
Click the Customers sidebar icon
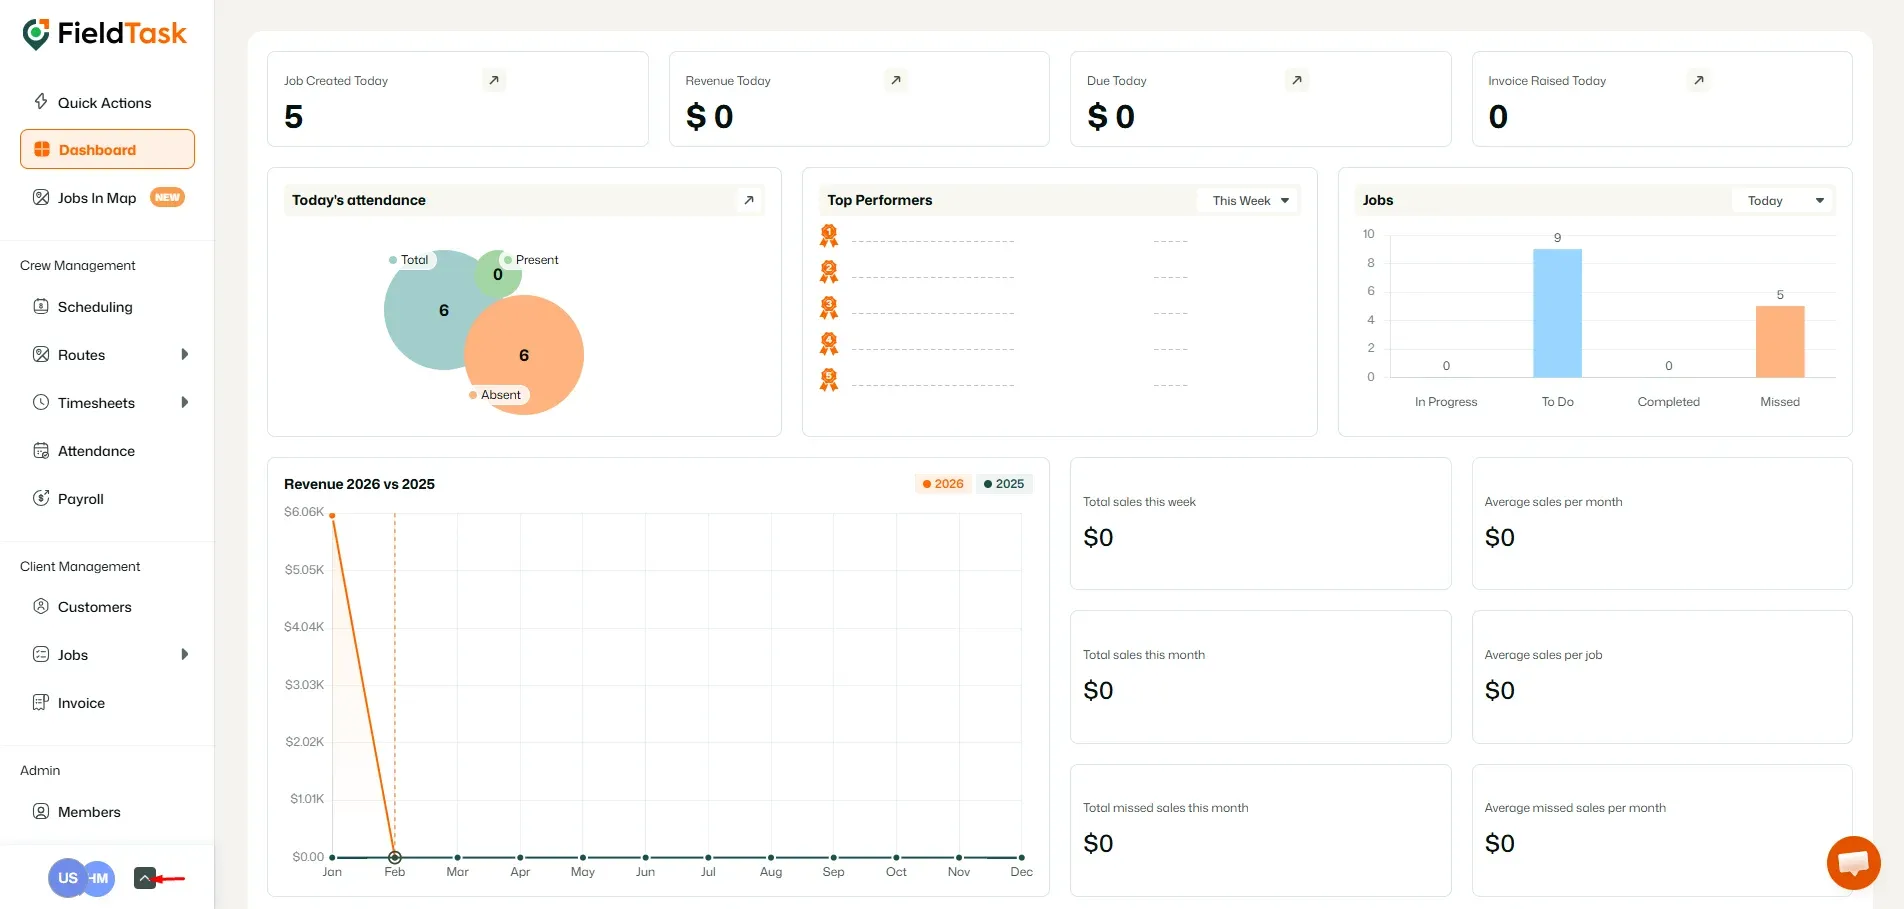(41, 606)
